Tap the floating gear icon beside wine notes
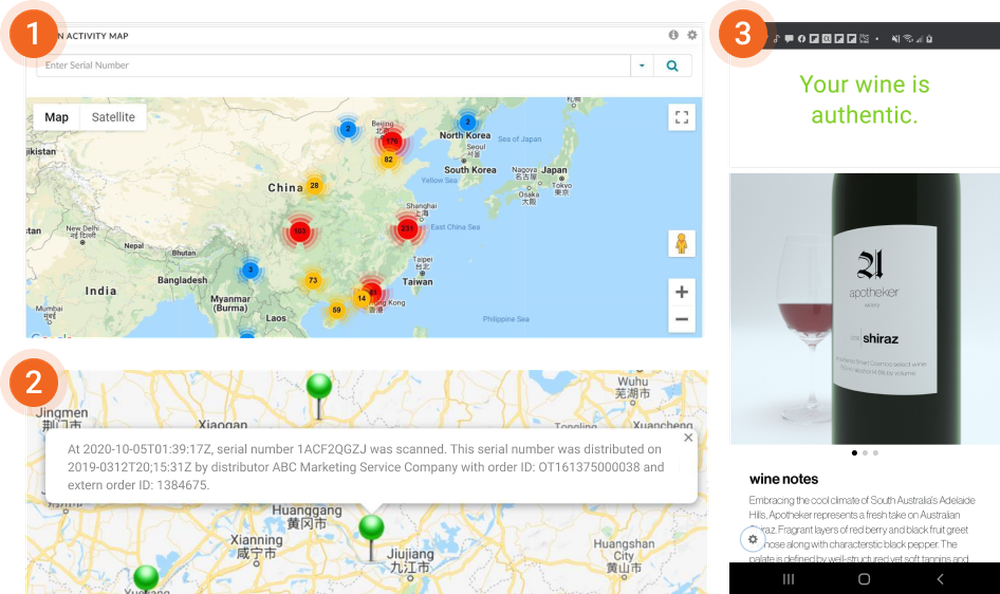This screenshot has height=594, width=1000. coord(753,539)
